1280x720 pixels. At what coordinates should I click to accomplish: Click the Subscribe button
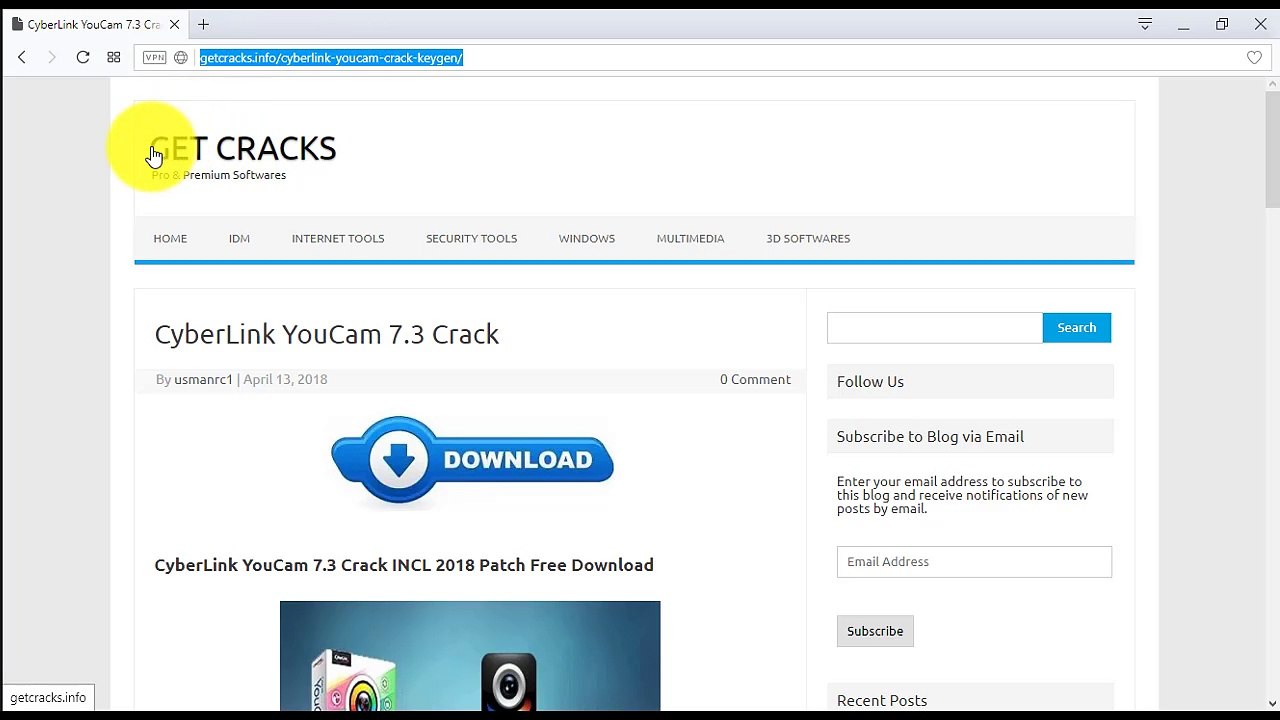(x=875, y=631)
